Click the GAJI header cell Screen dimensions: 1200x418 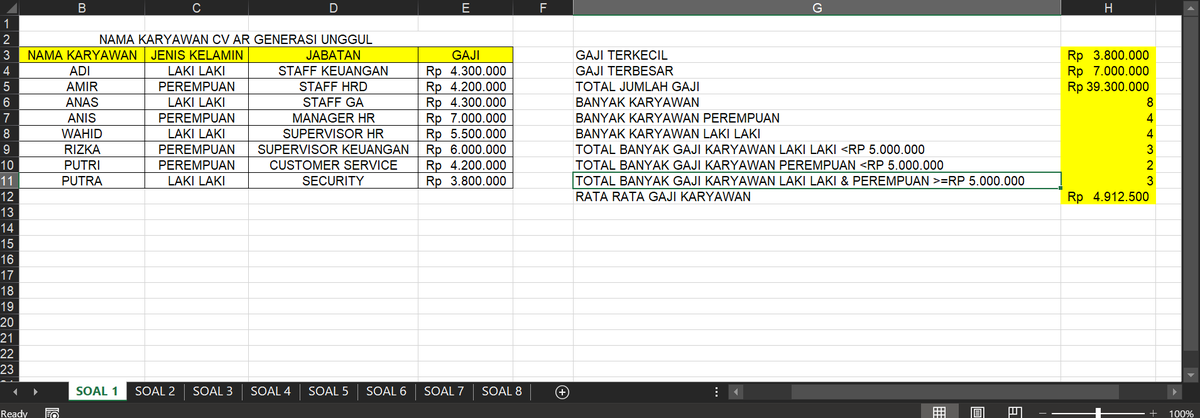[467, 55]
